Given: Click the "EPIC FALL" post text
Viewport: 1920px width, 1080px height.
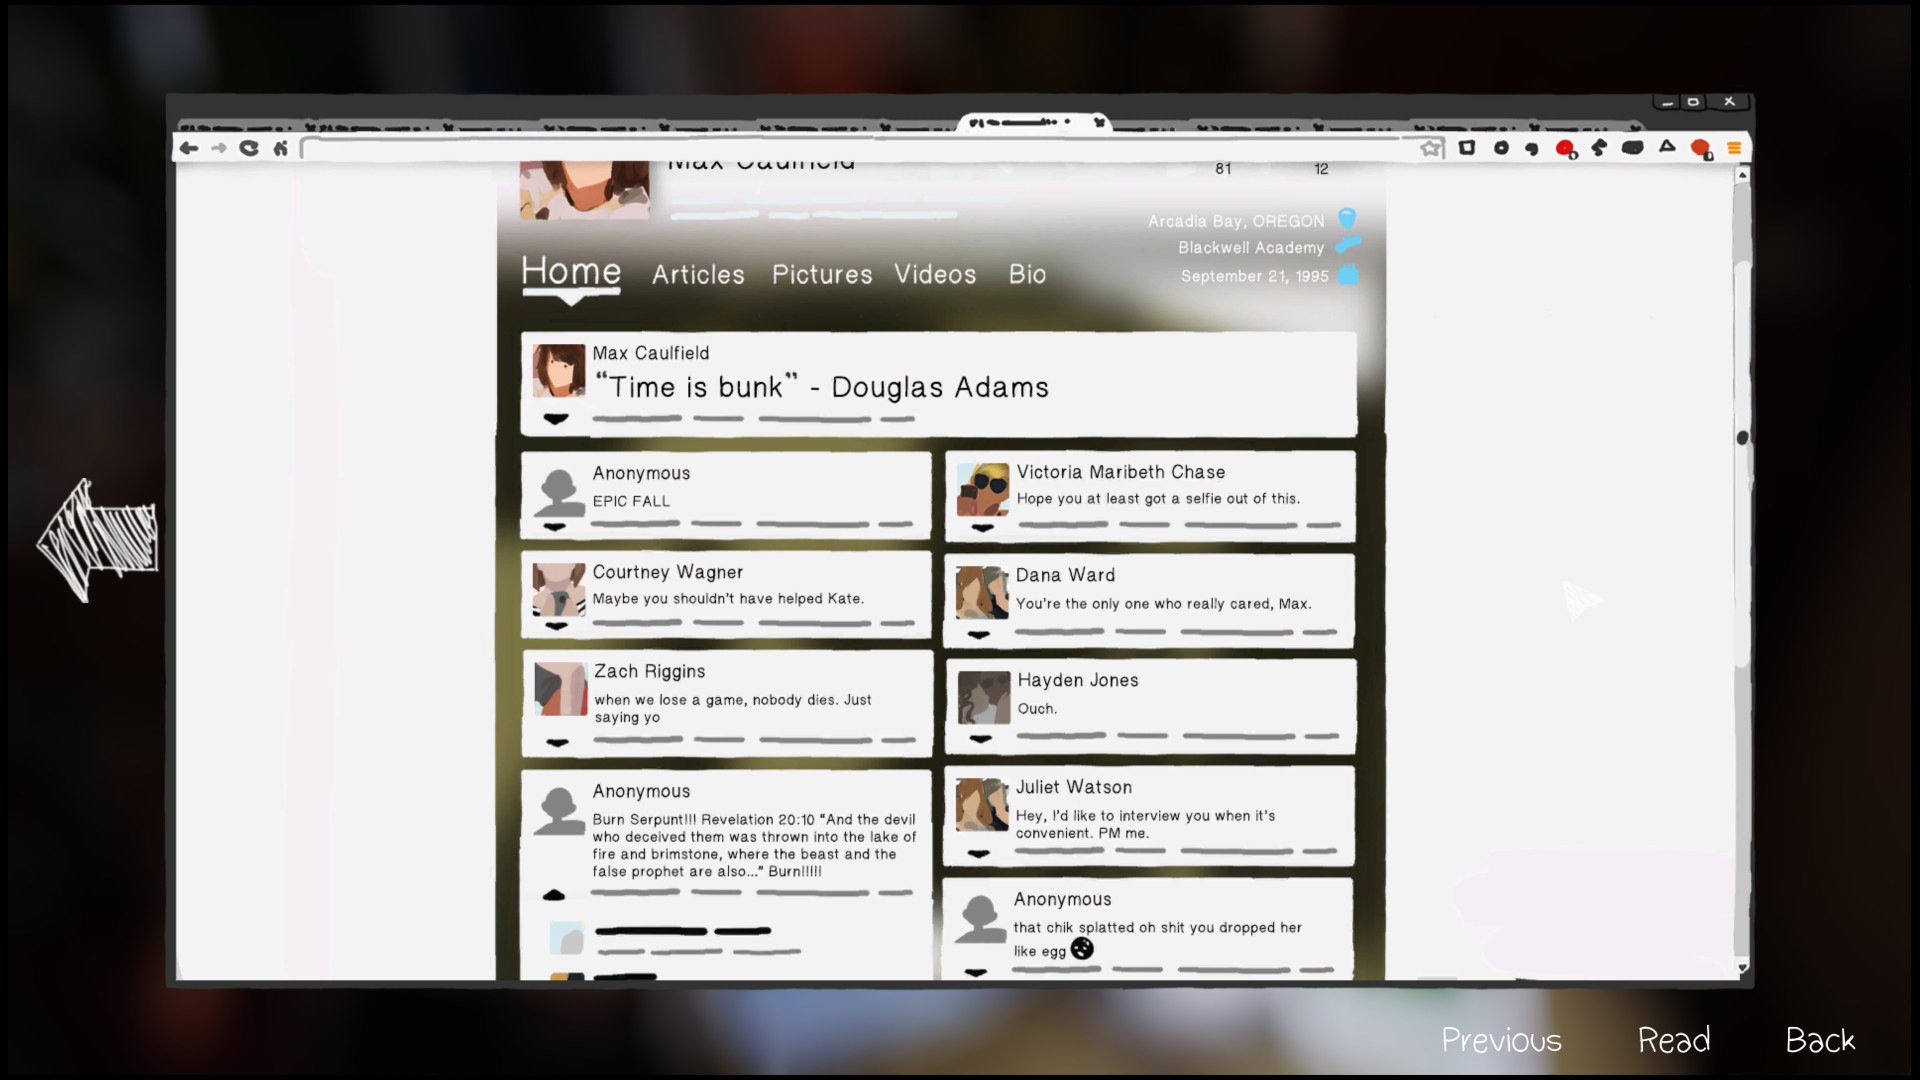Looking at the screenshot, I should click(631, 501).
